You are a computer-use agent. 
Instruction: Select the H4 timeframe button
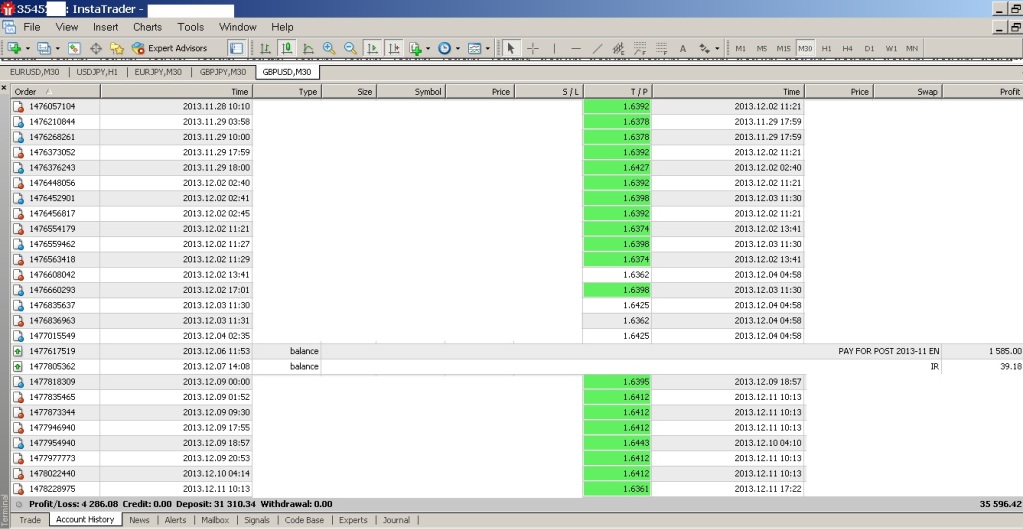click(x=847, y=48)
